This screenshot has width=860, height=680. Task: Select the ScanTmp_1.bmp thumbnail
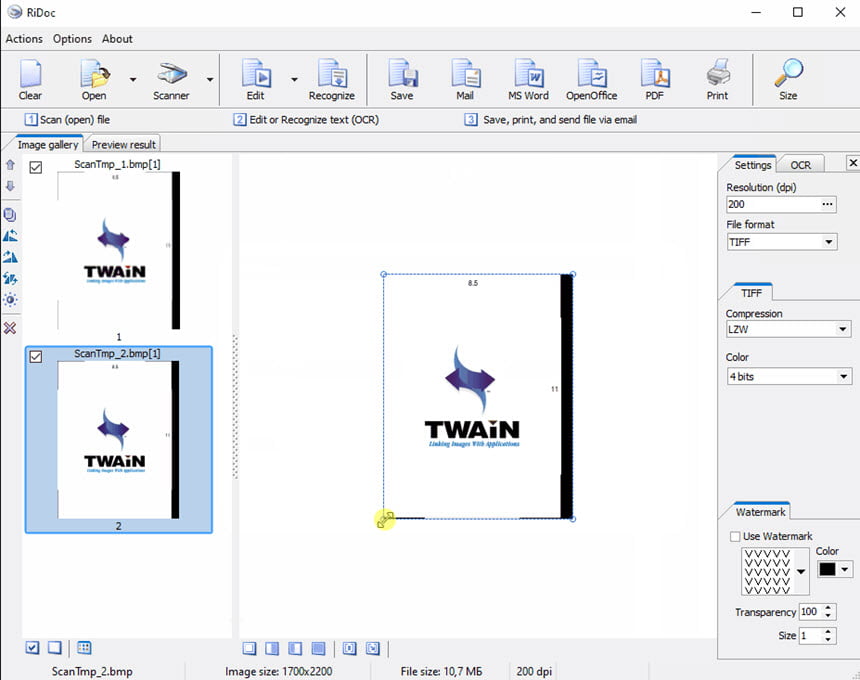[x=118, y=250]
